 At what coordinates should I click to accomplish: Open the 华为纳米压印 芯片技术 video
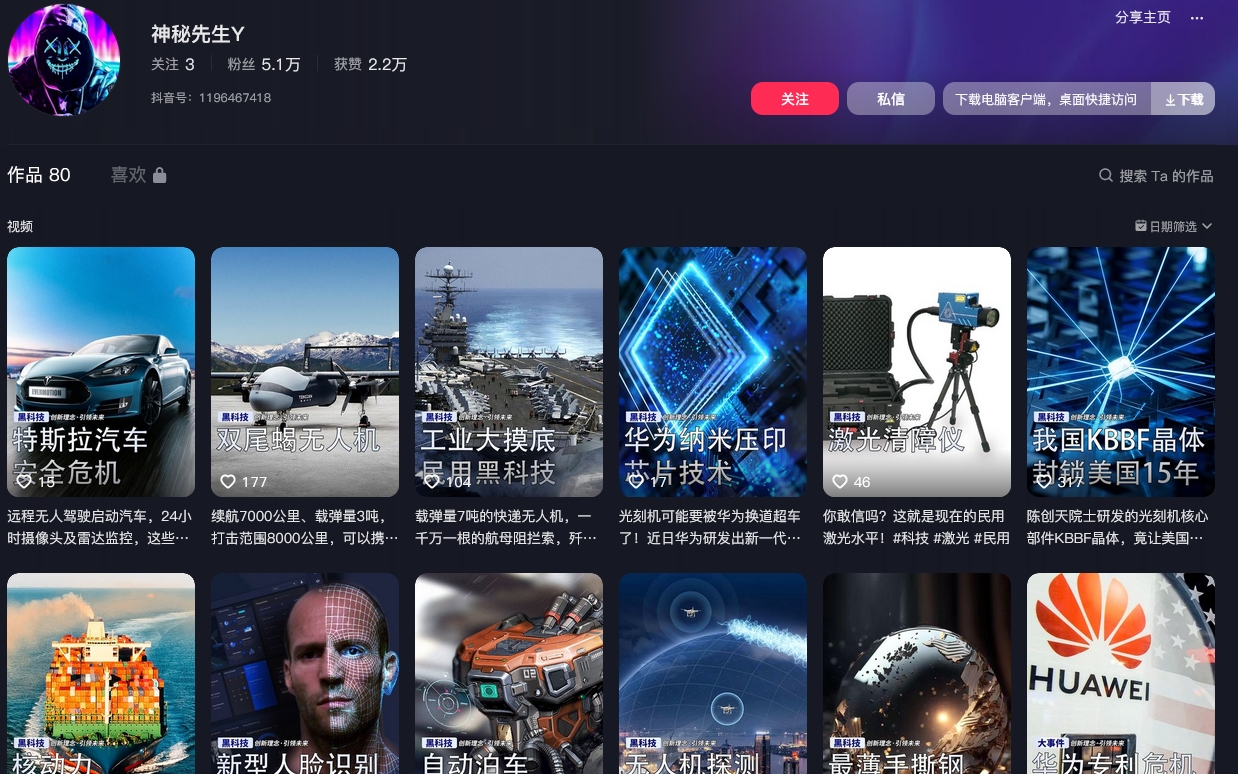click(713, 372)
